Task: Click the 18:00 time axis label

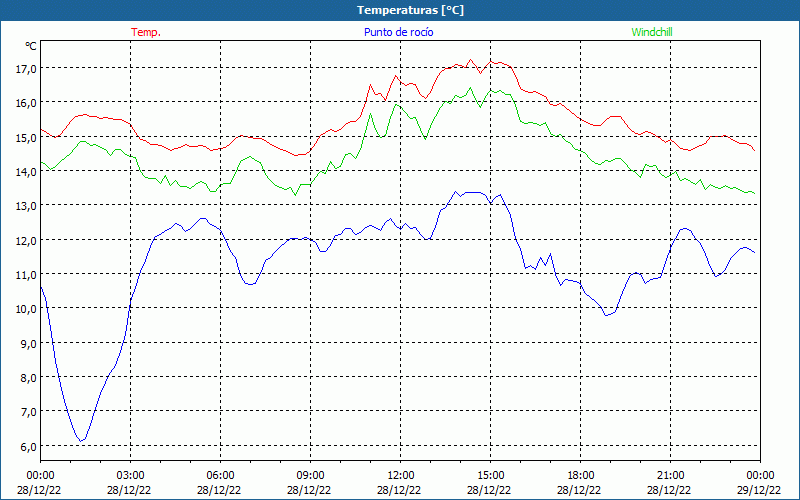Action: pyautogui.click(x=581, y=476)
